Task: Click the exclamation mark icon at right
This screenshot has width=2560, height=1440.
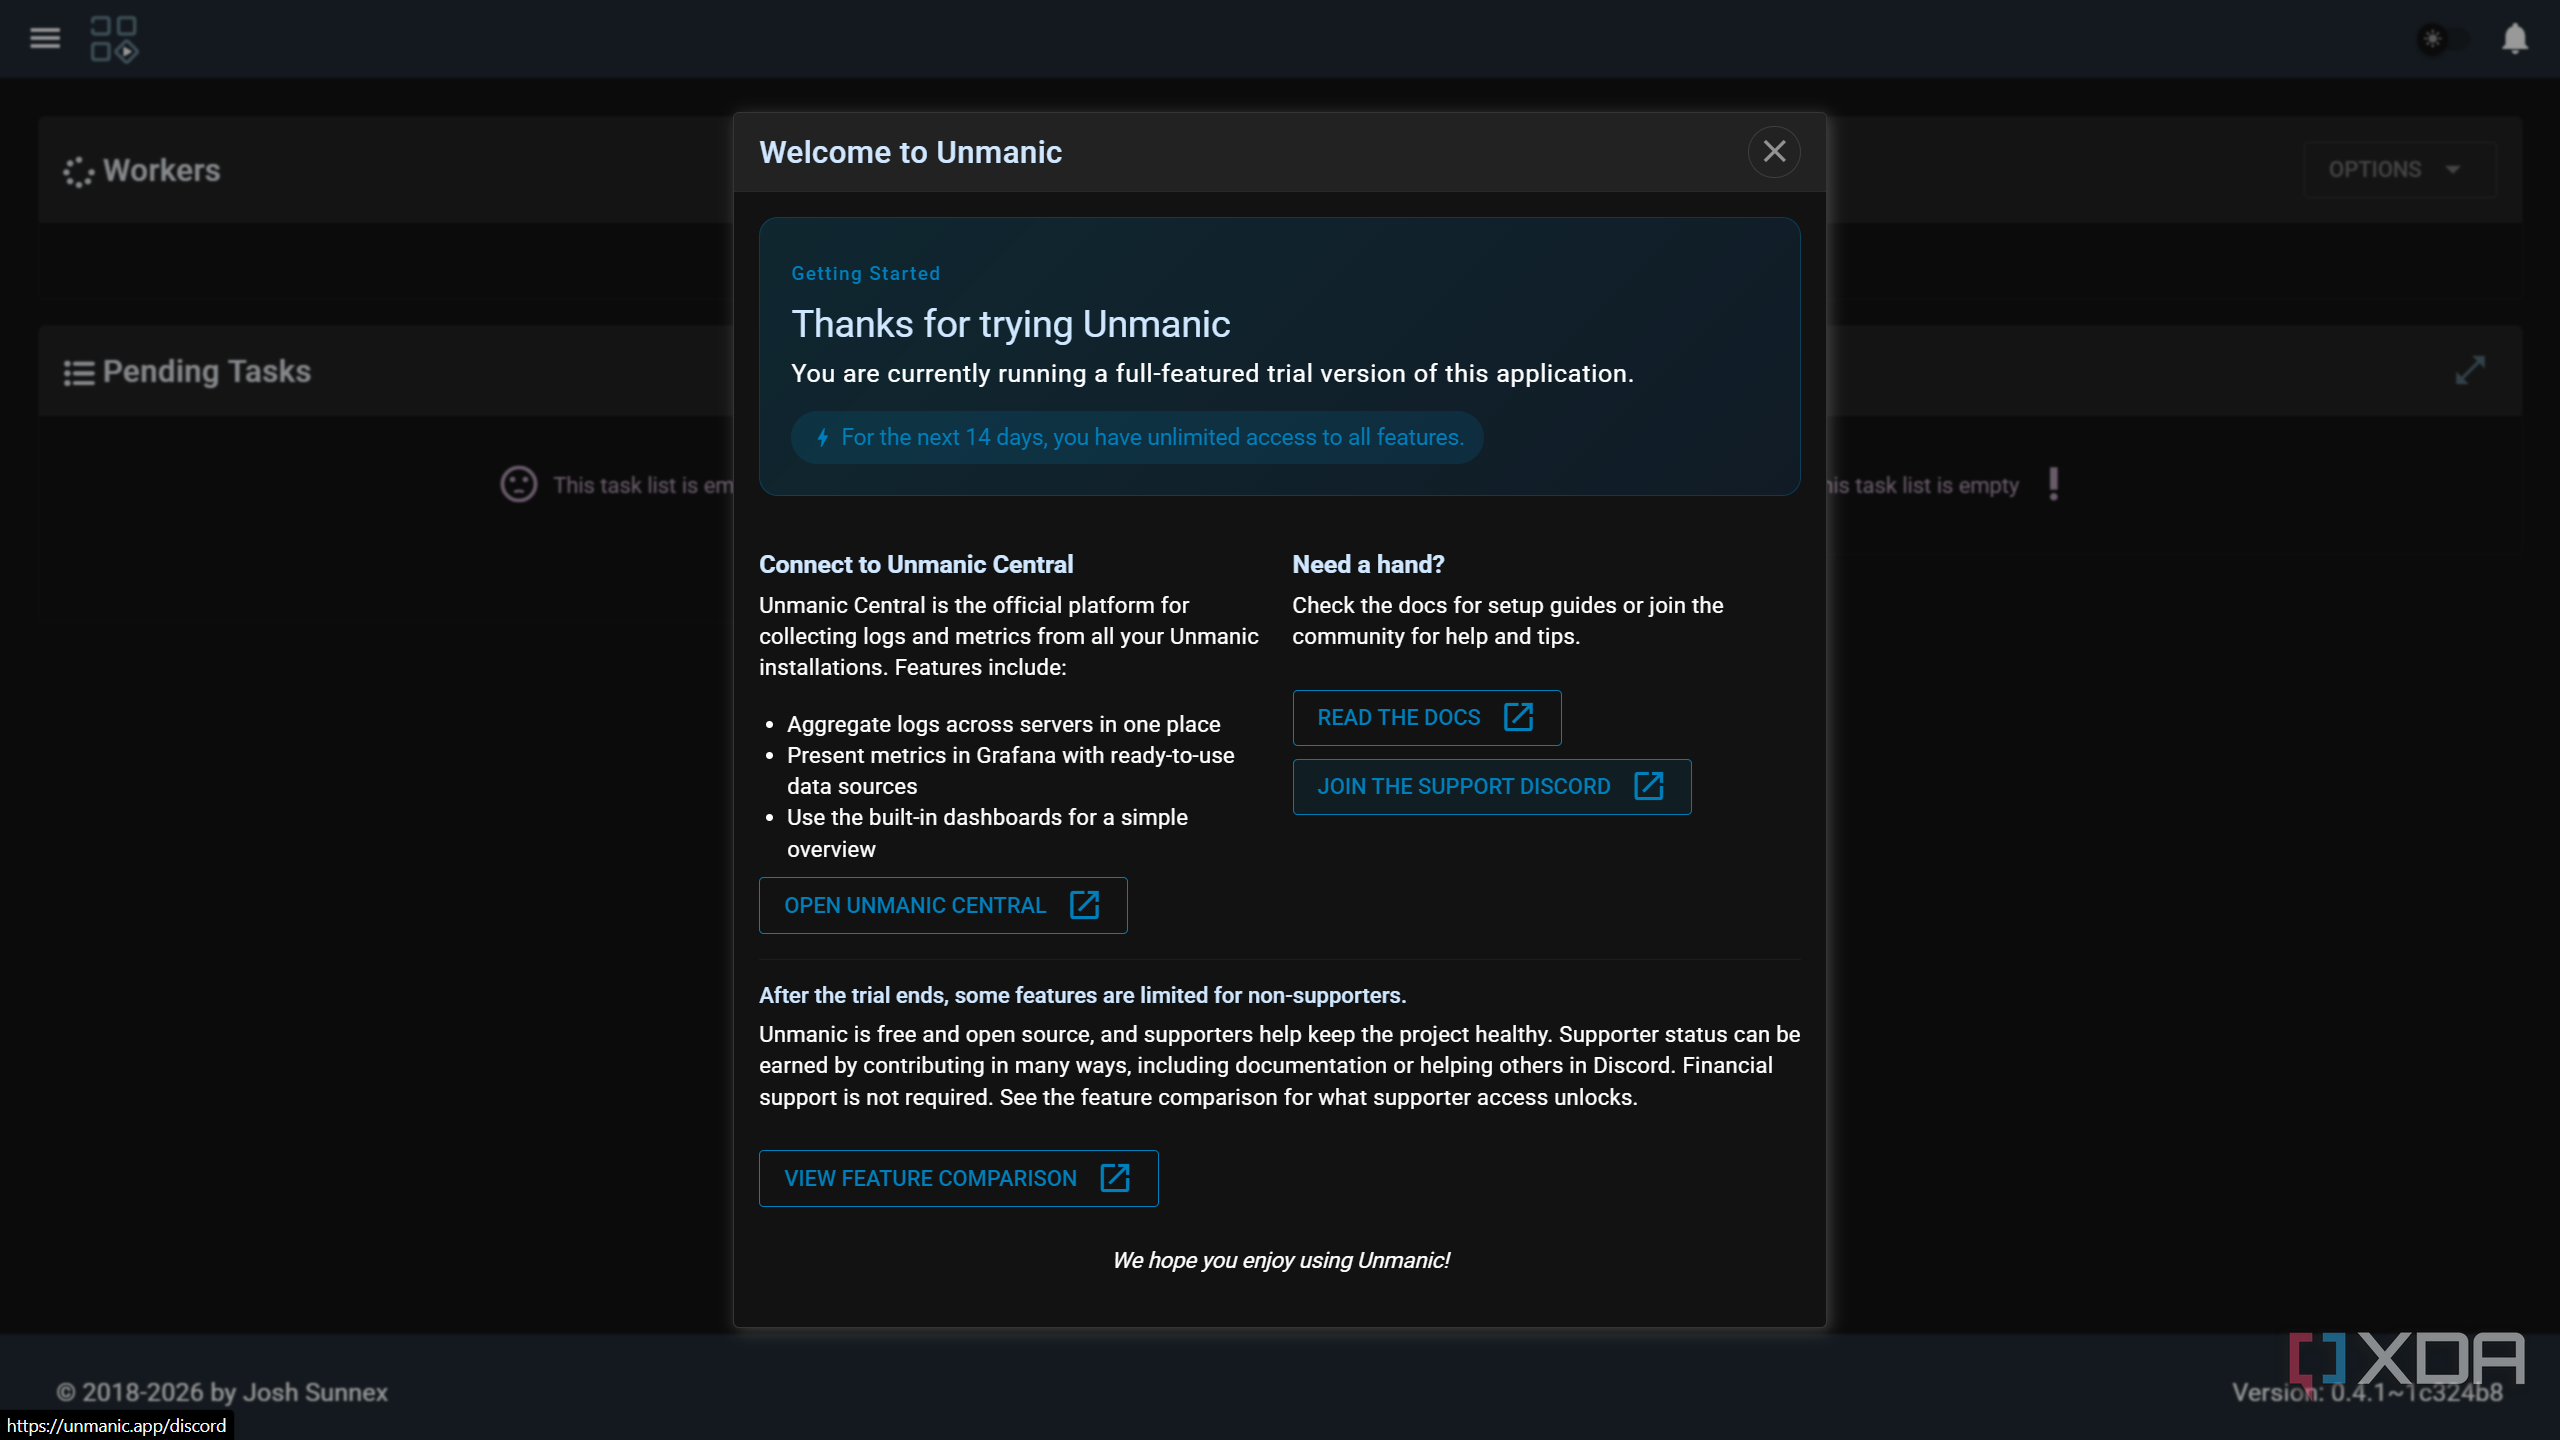Action: (2053, 484)
